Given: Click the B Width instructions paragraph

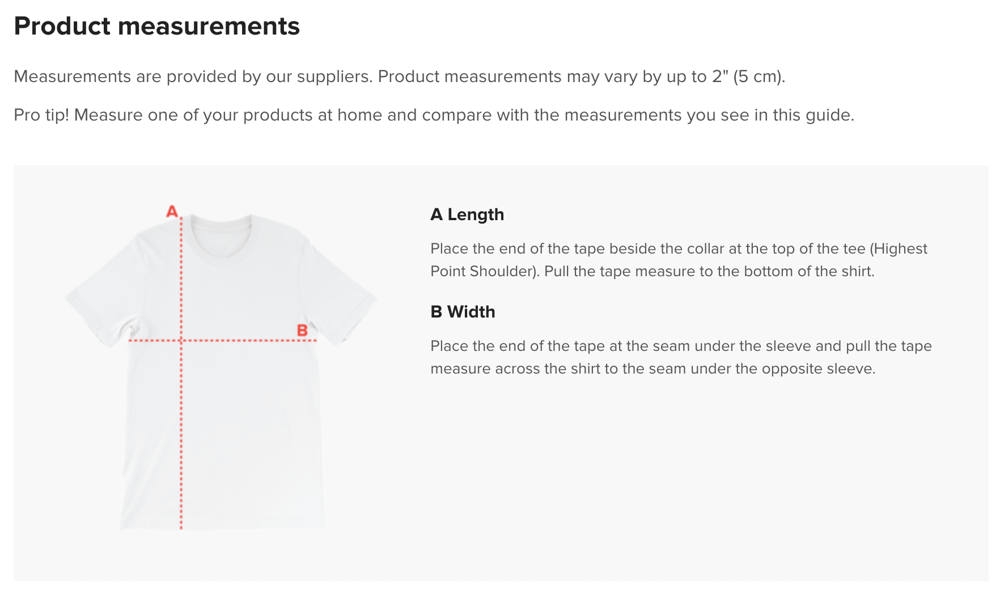Looking at the screenshot, I should click(680, 357).
